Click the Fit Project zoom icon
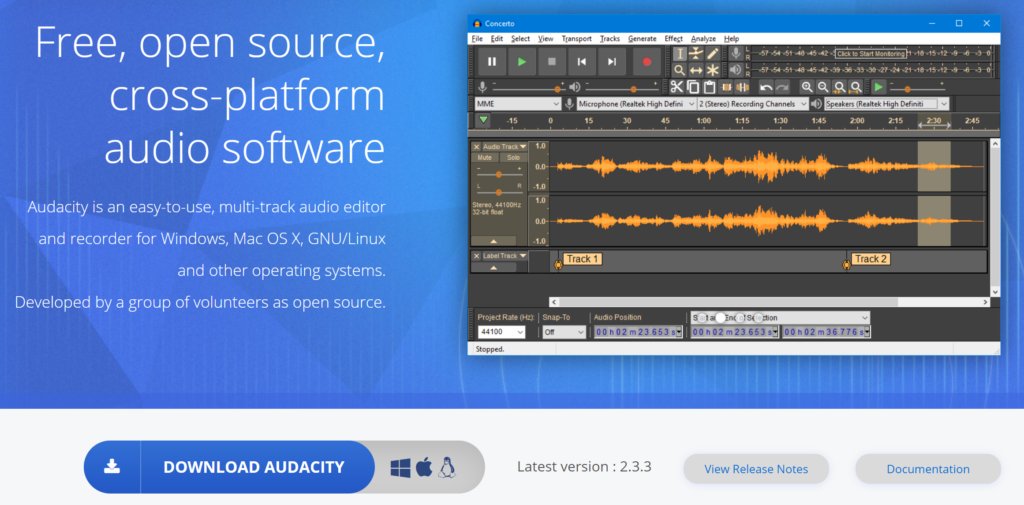Image resolution: width=1024 pixels, height=505 pixels. point(856,87)
